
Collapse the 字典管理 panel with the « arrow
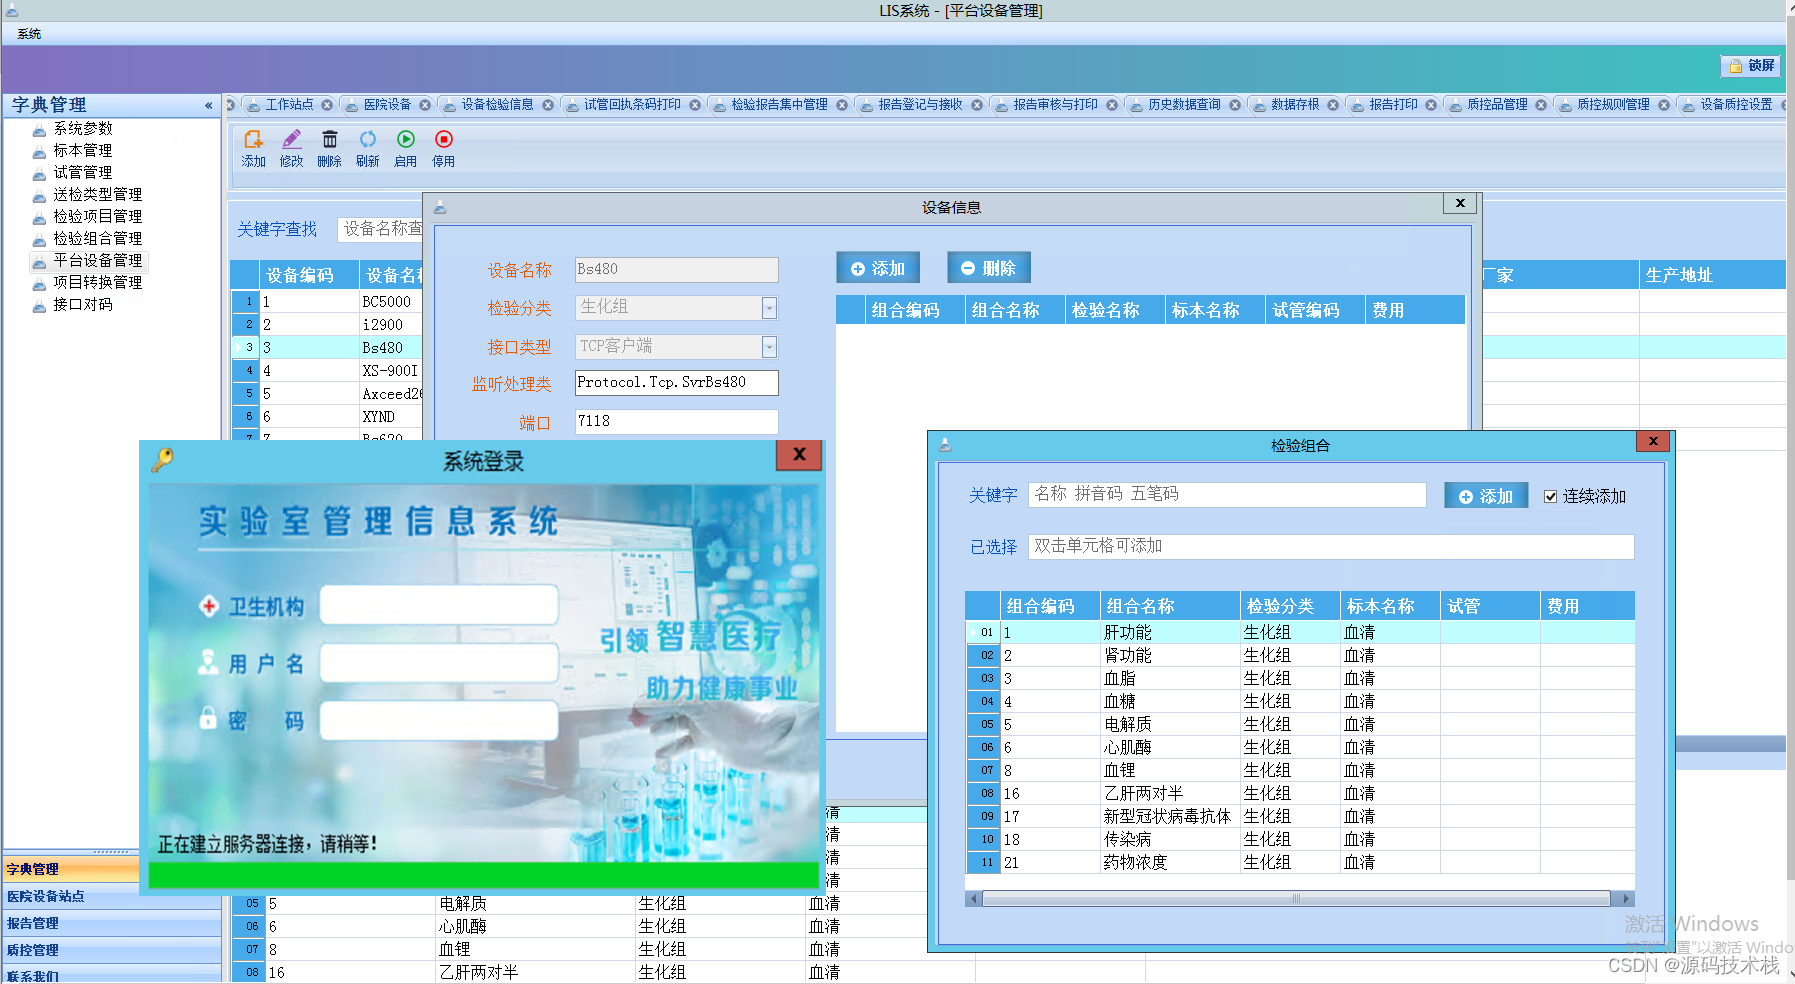[209, 105]
